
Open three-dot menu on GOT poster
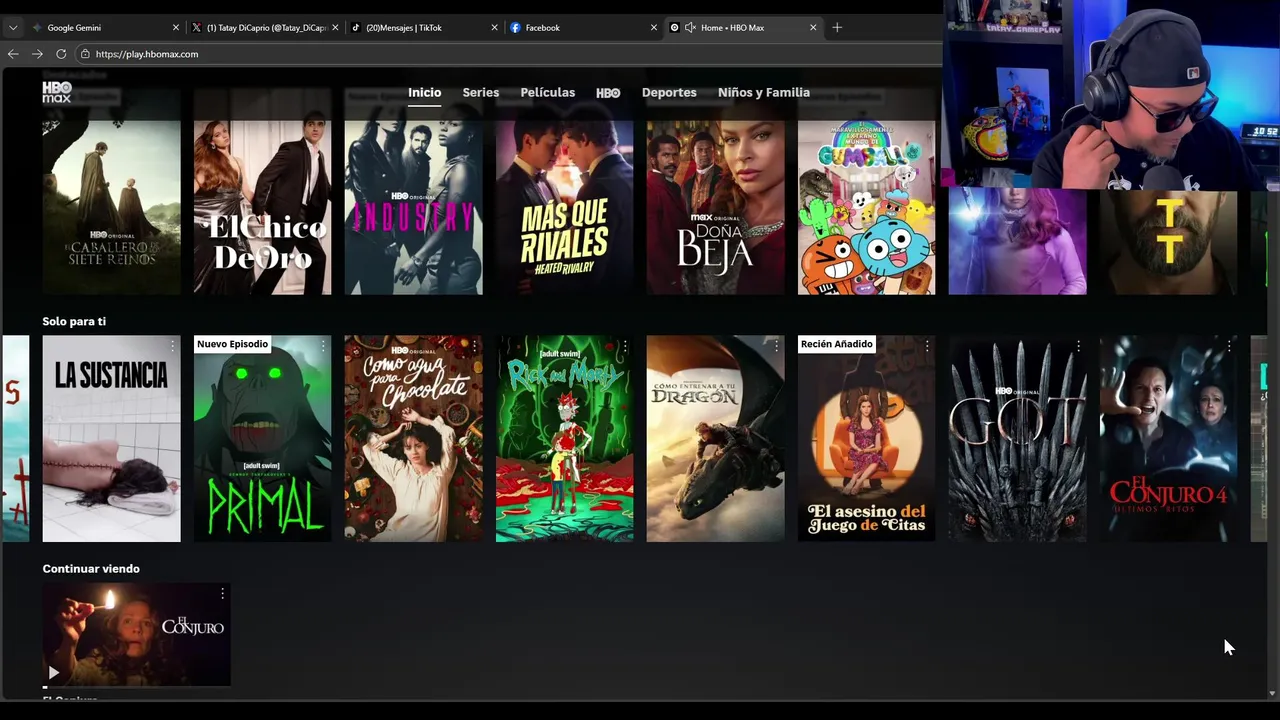(x=1078, y=346)
